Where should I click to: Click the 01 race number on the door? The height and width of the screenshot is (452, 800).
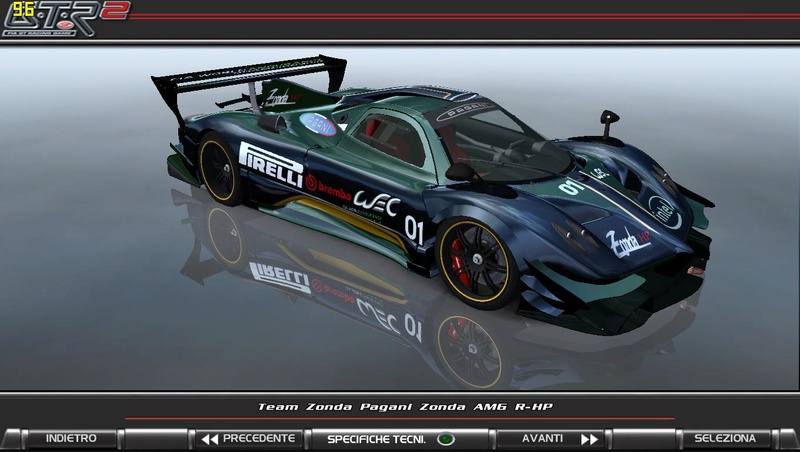(414, 229)
